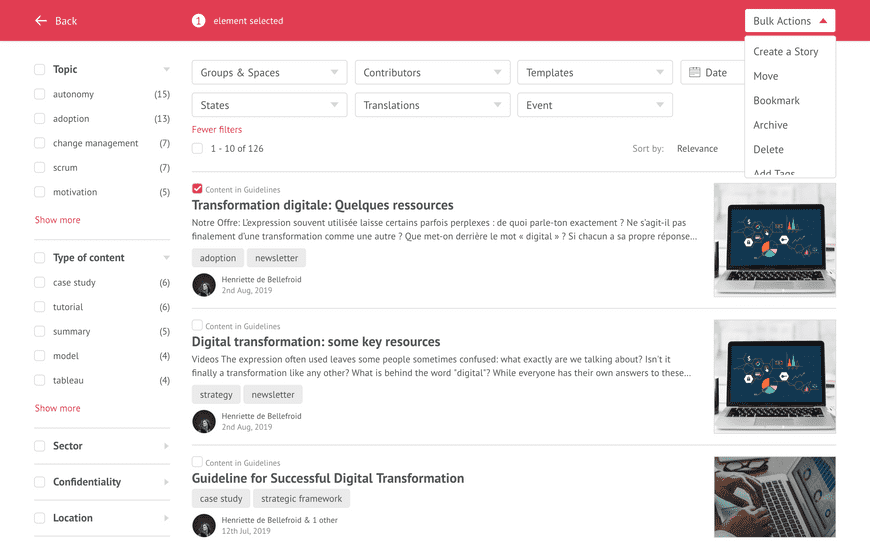Collapse the Type of content section arrow
Viewport: 870px width, 544px height.
coord(166,258)
